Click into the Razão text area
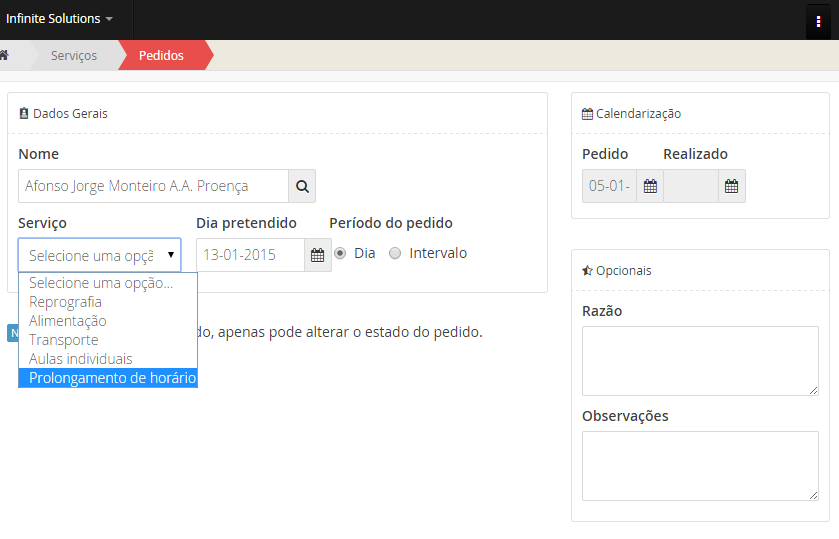 [700, 360]
